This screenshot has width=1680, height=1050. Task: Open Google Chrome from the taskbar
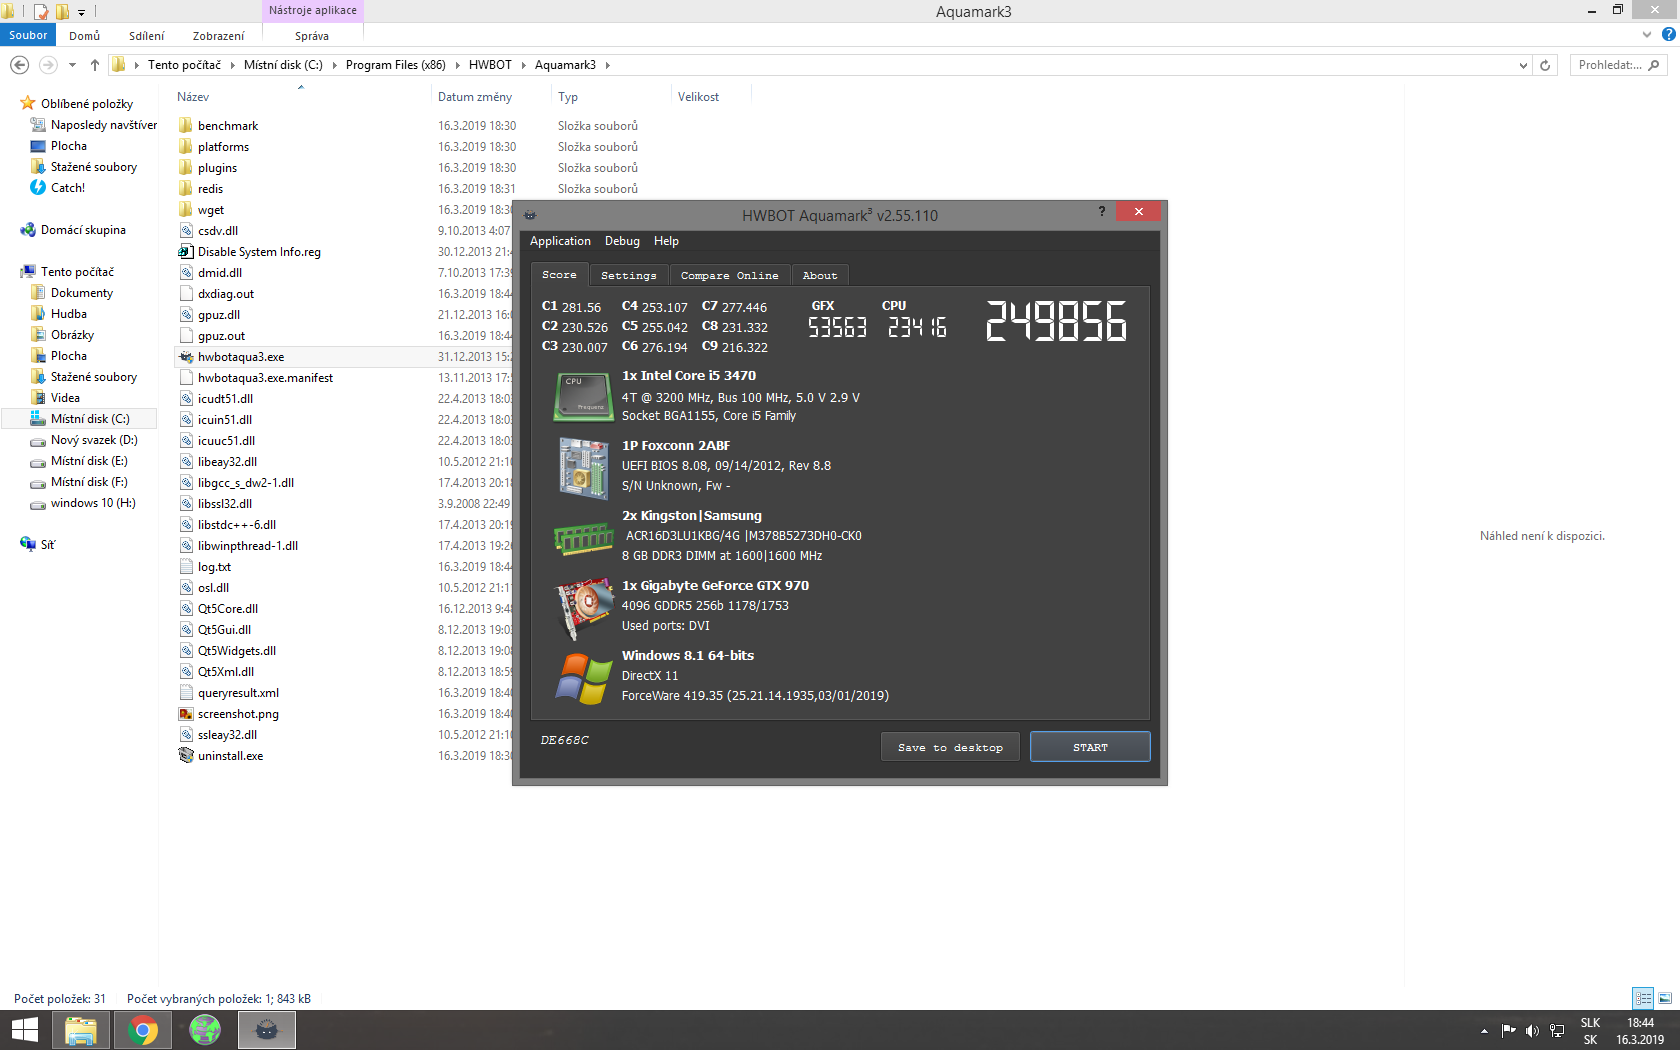point(143,1030)
